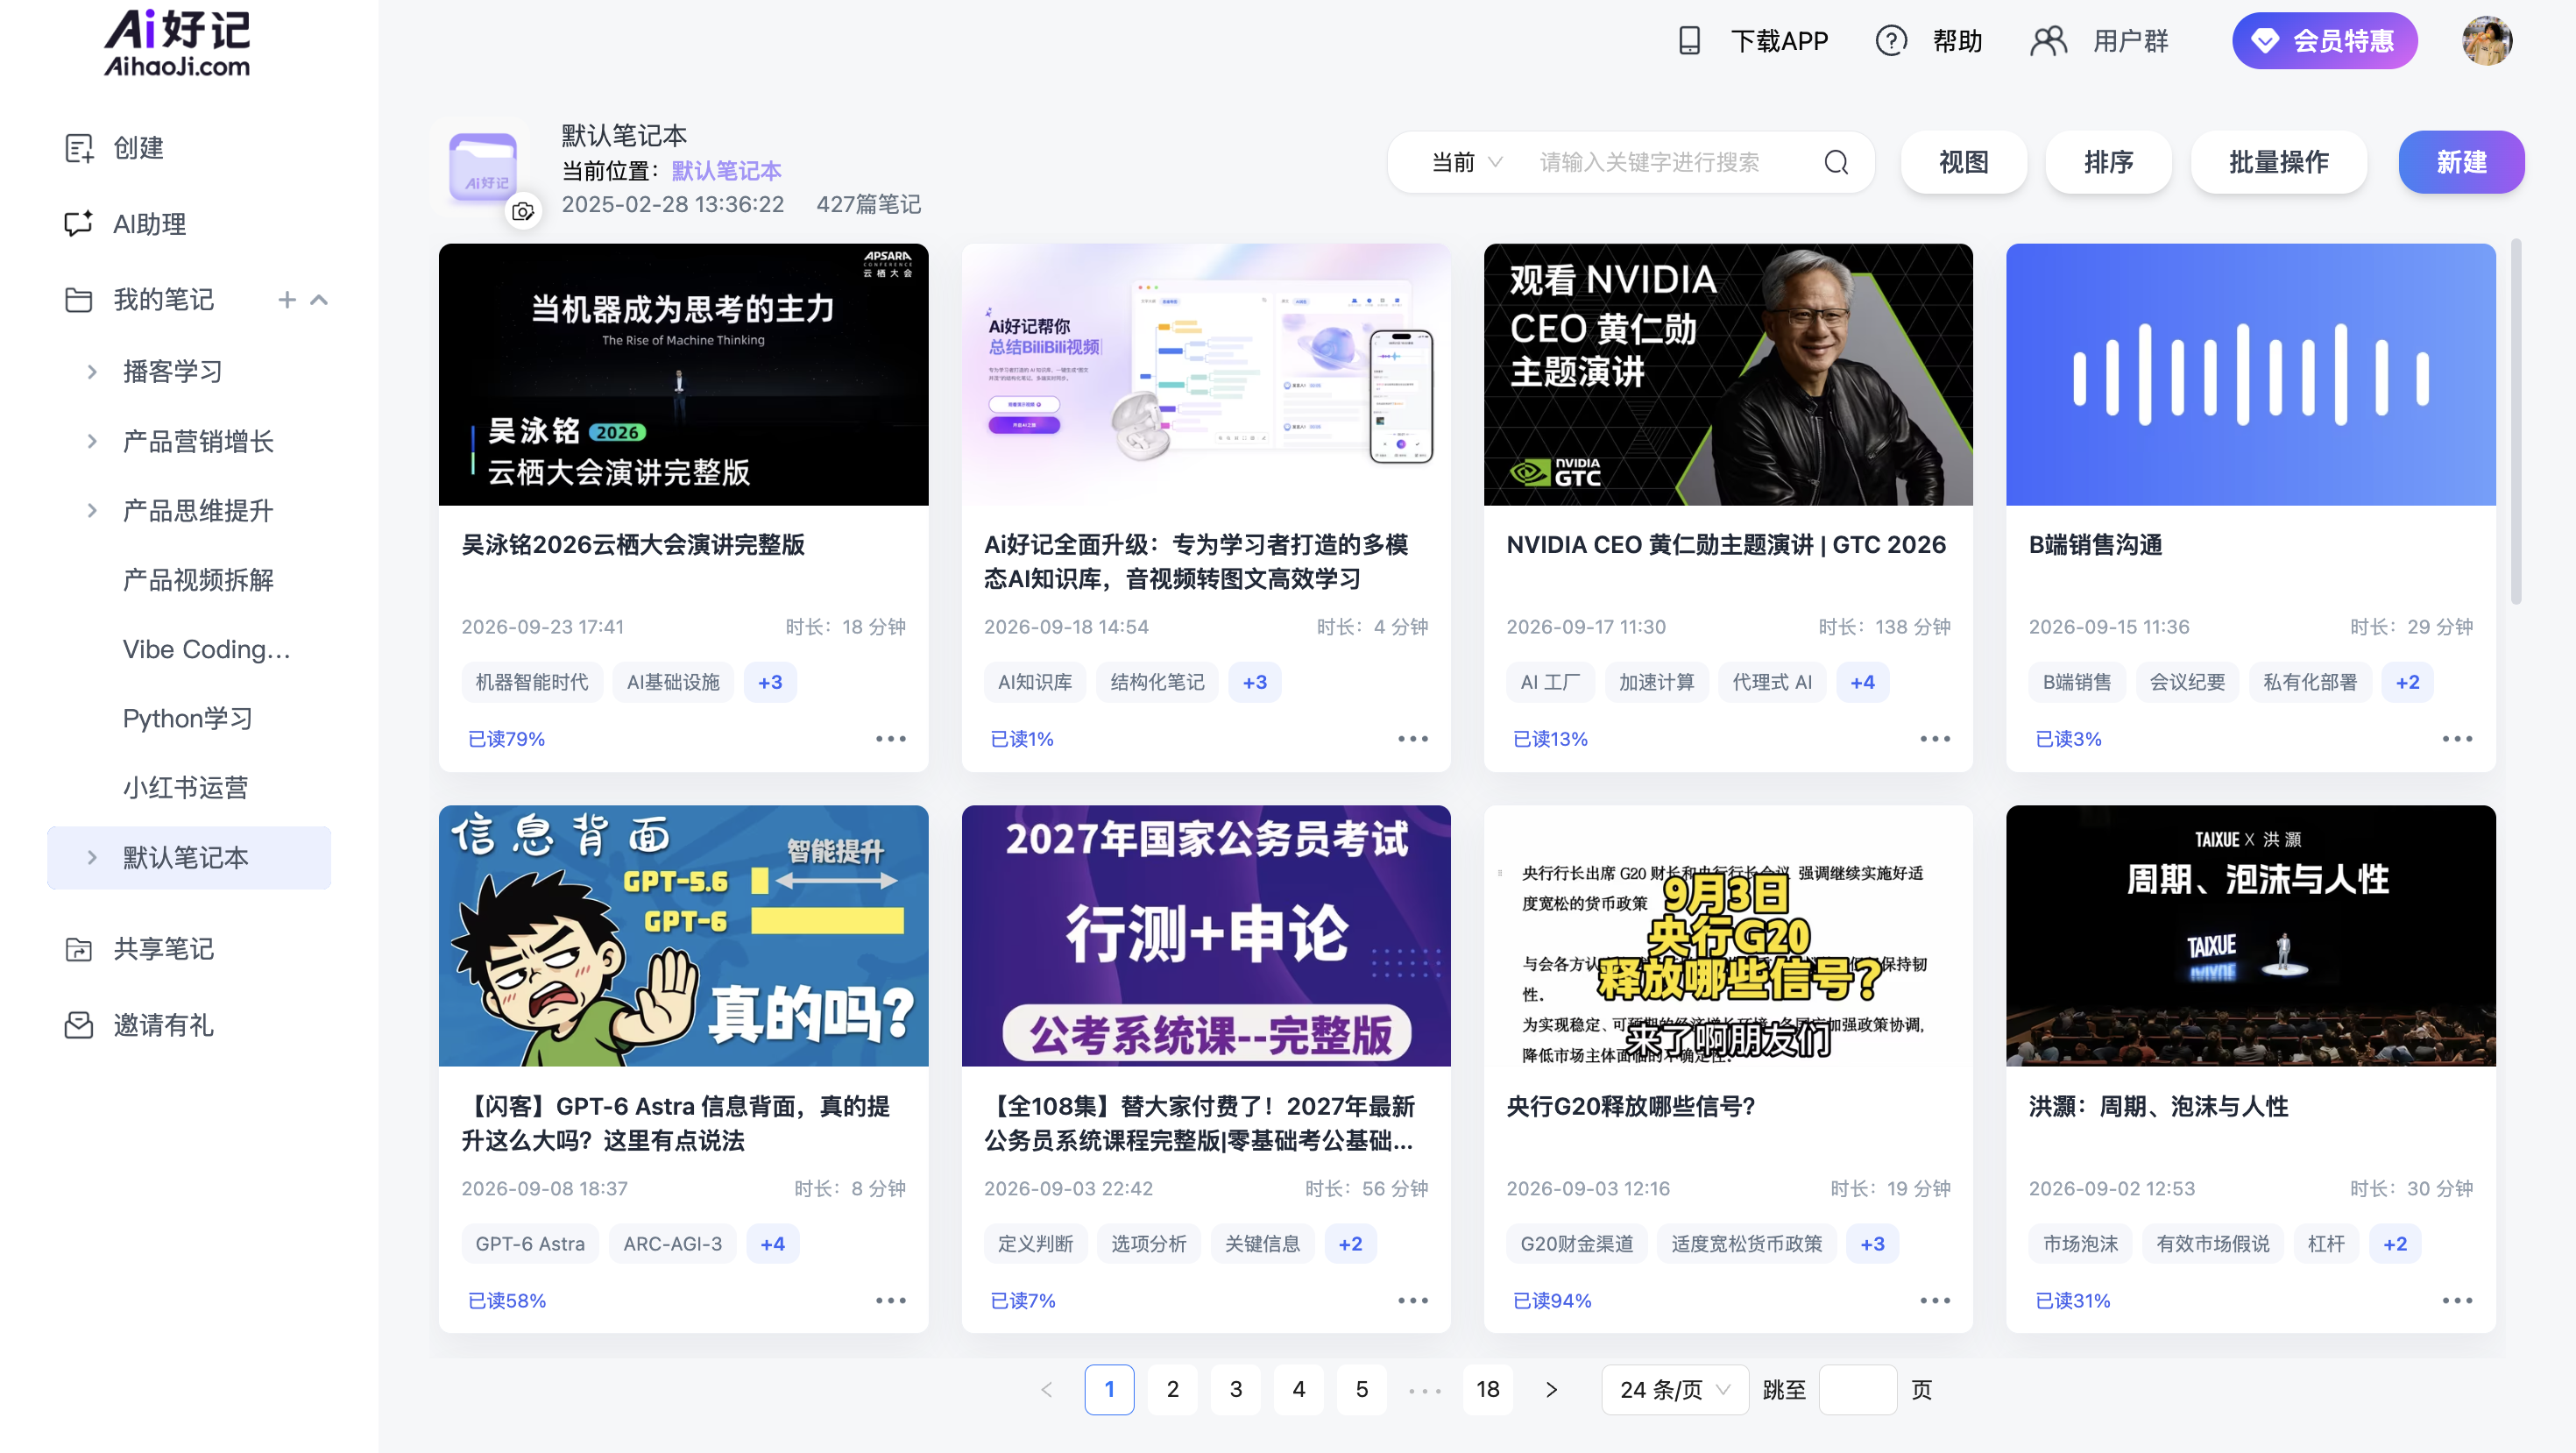2576x1453 pixels.
Task: Click the 跳至 page number input
Action: [1857, 1389]
